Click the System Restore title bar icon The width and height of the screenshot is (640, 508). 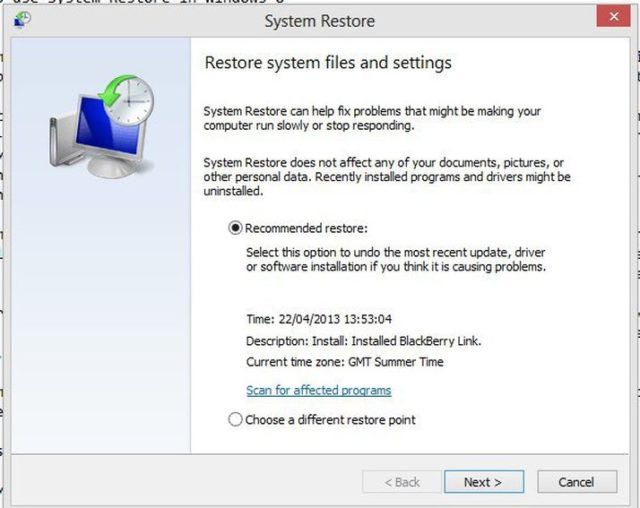(23, 20)
